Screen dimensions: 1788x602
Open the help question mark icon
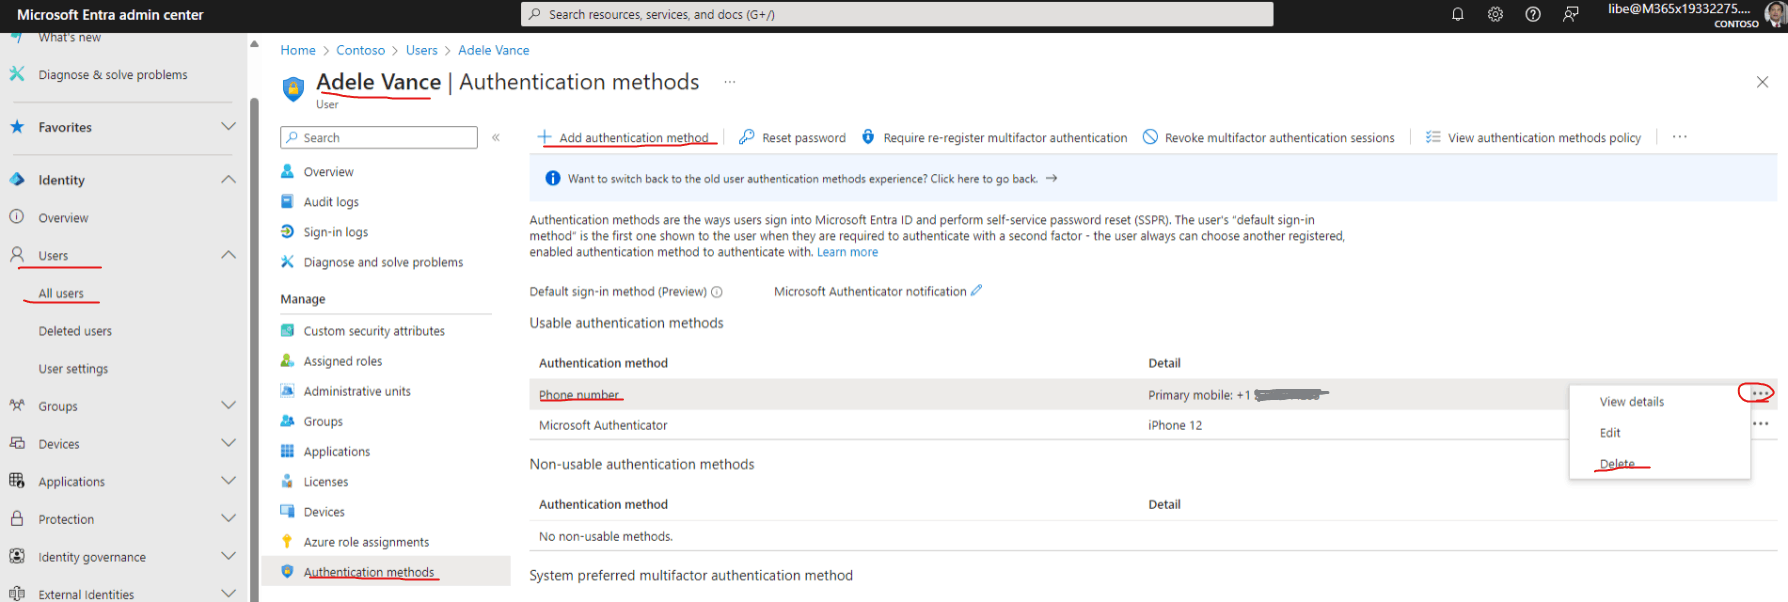click(x=1533, y=14)
